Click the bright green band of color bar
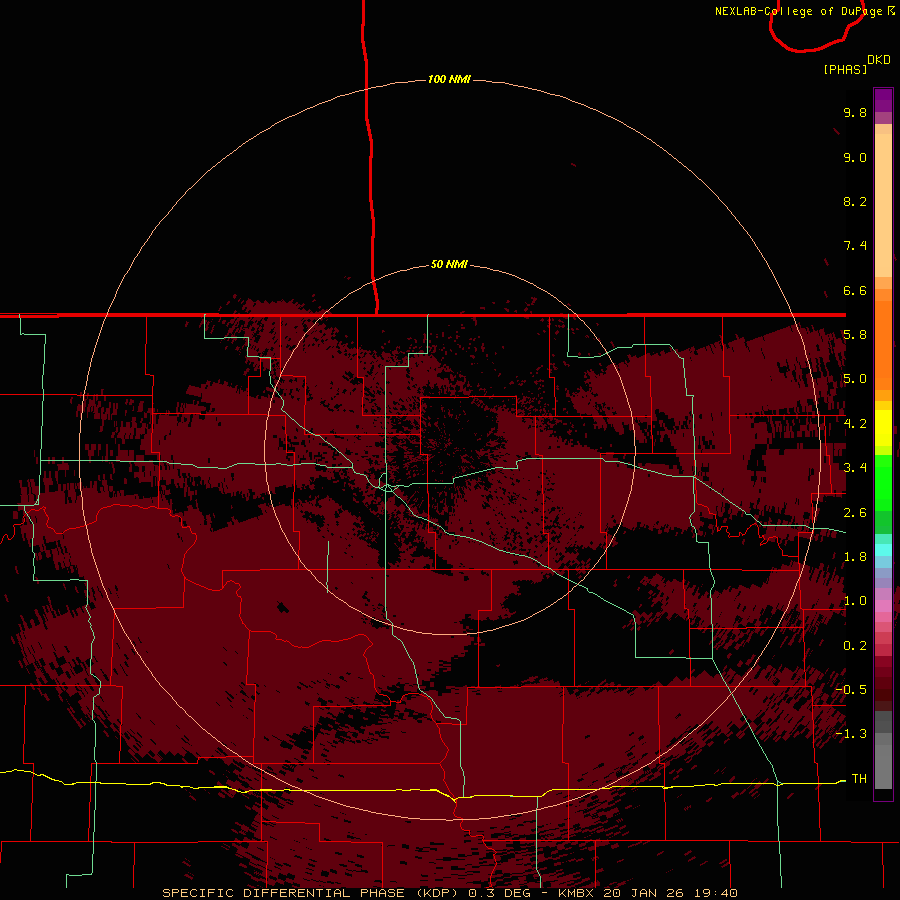The height and width of the screenshot is (900, 900). coord(883,482)
